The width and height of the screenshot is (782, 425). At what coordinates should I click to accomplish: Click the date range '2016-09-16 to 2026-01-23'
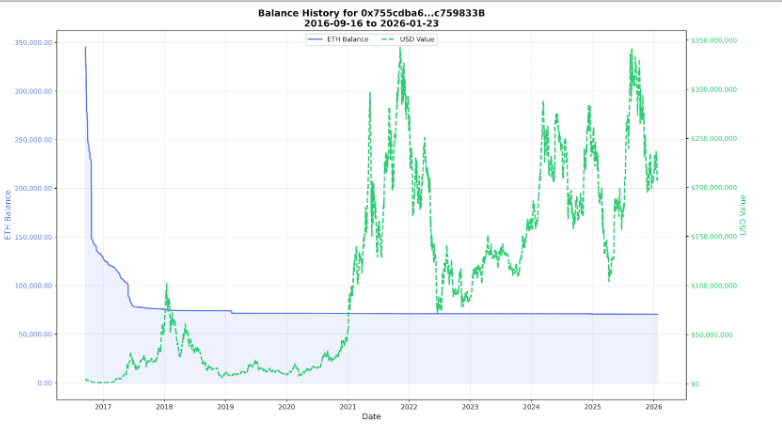click(x=371, y=23)
